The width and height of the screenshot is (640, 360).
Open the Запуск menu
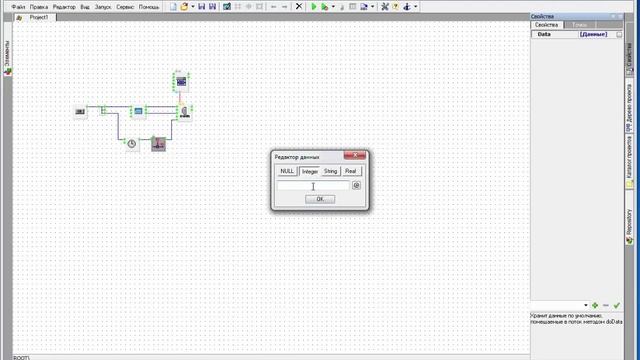(x=103, y=7)
